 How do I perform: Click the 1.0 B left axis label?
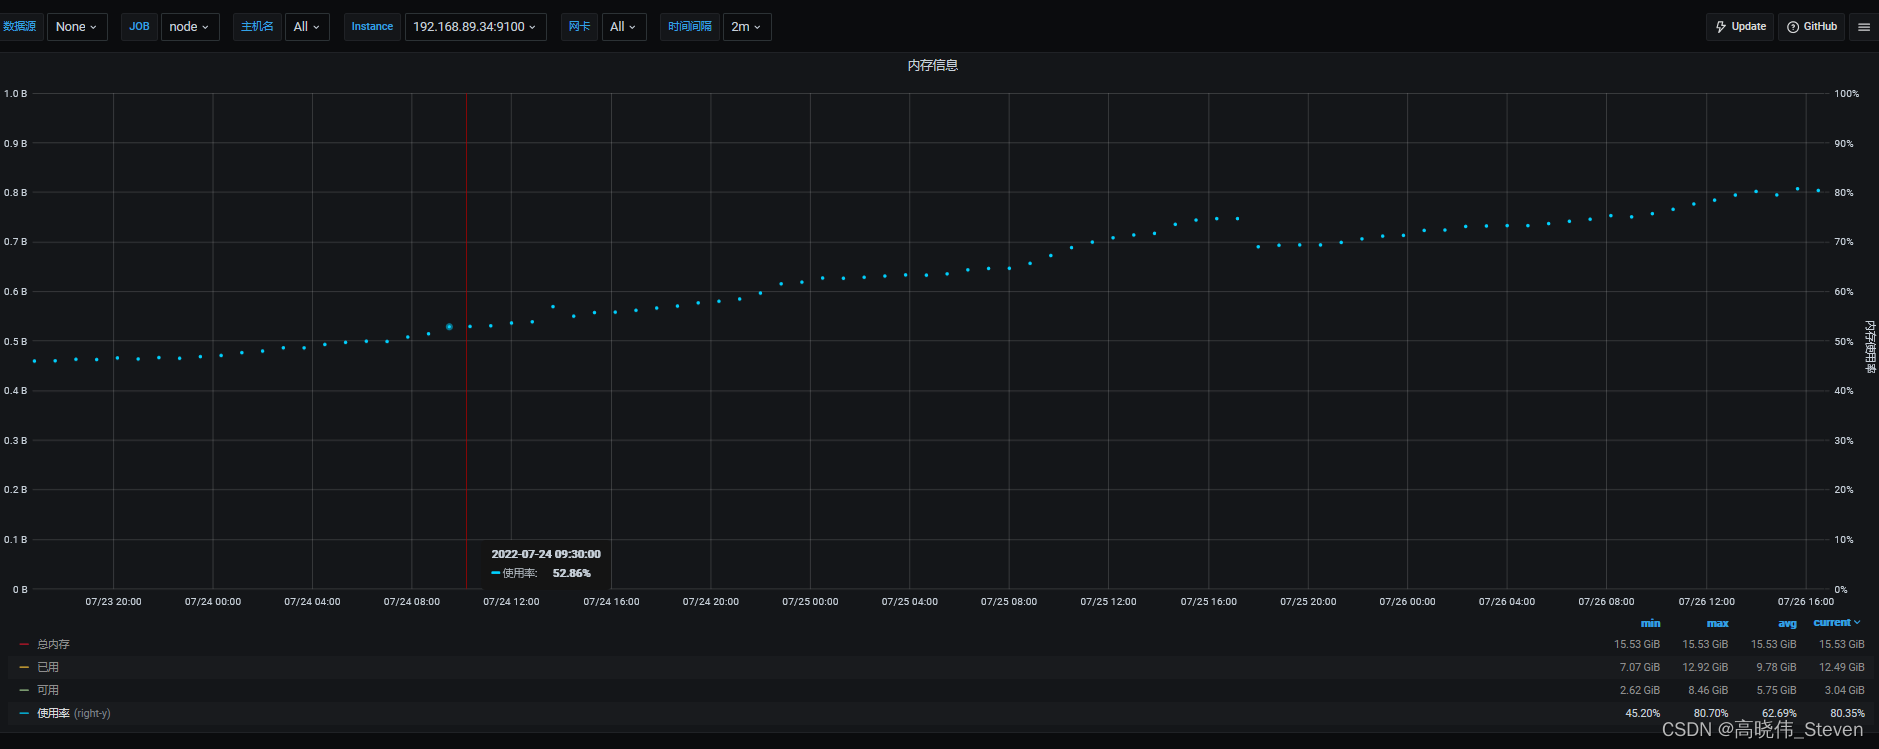16,94
